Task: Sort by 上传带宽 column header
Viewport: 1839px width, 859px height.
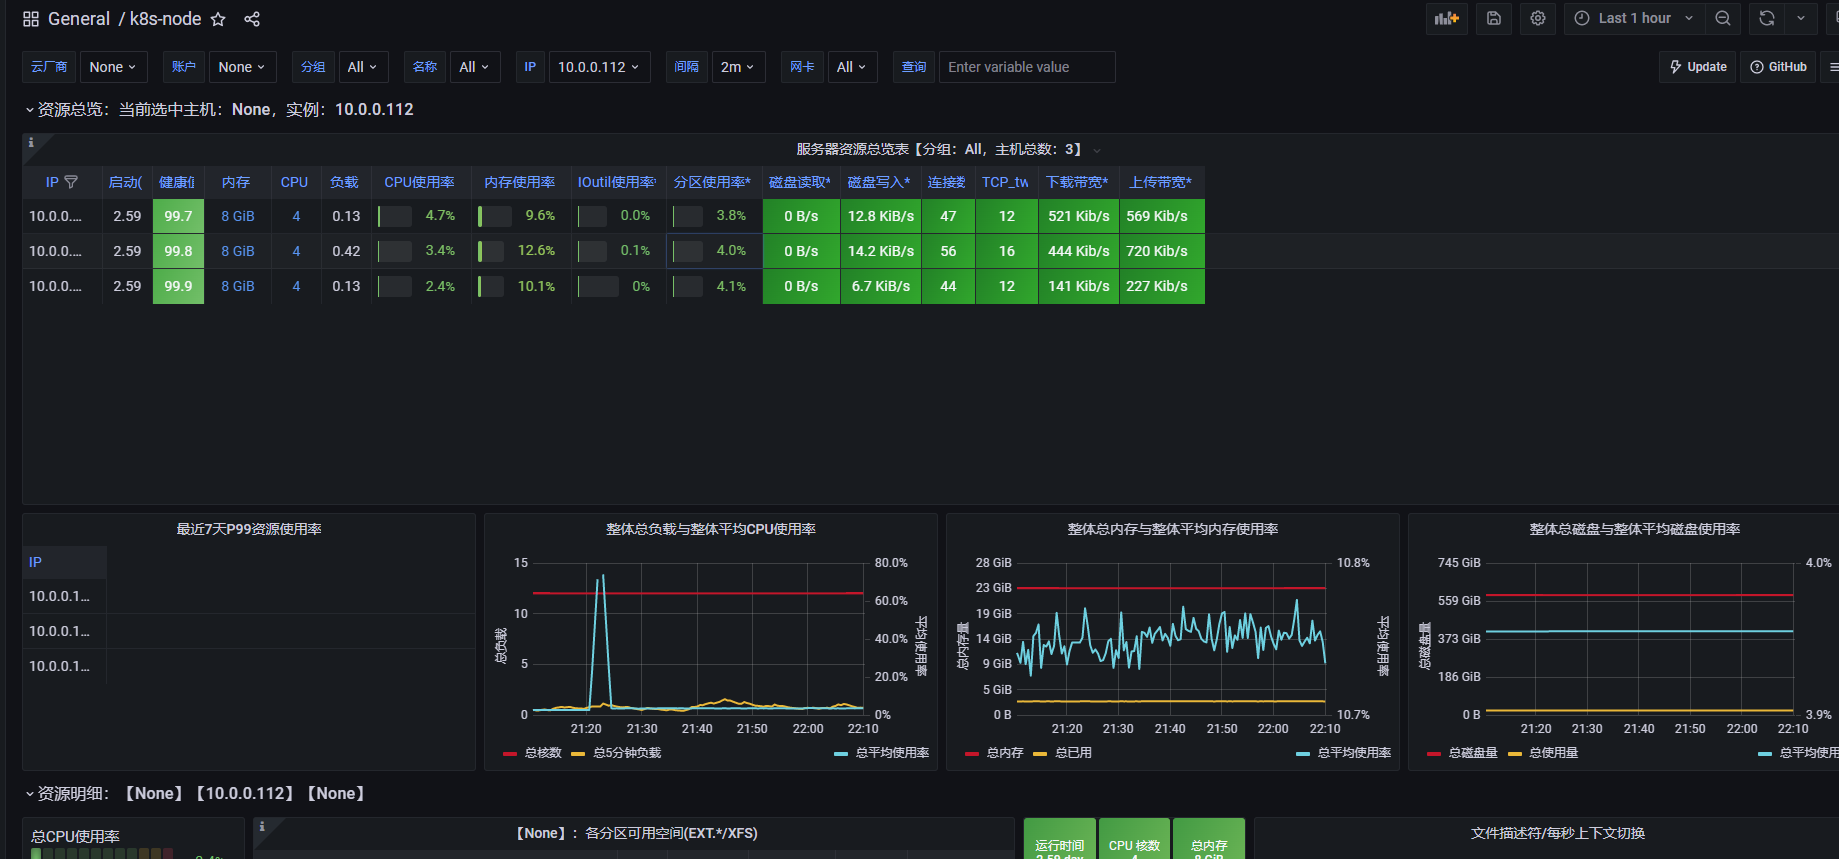Action: pyautogui.click(x=1161, y=182)
